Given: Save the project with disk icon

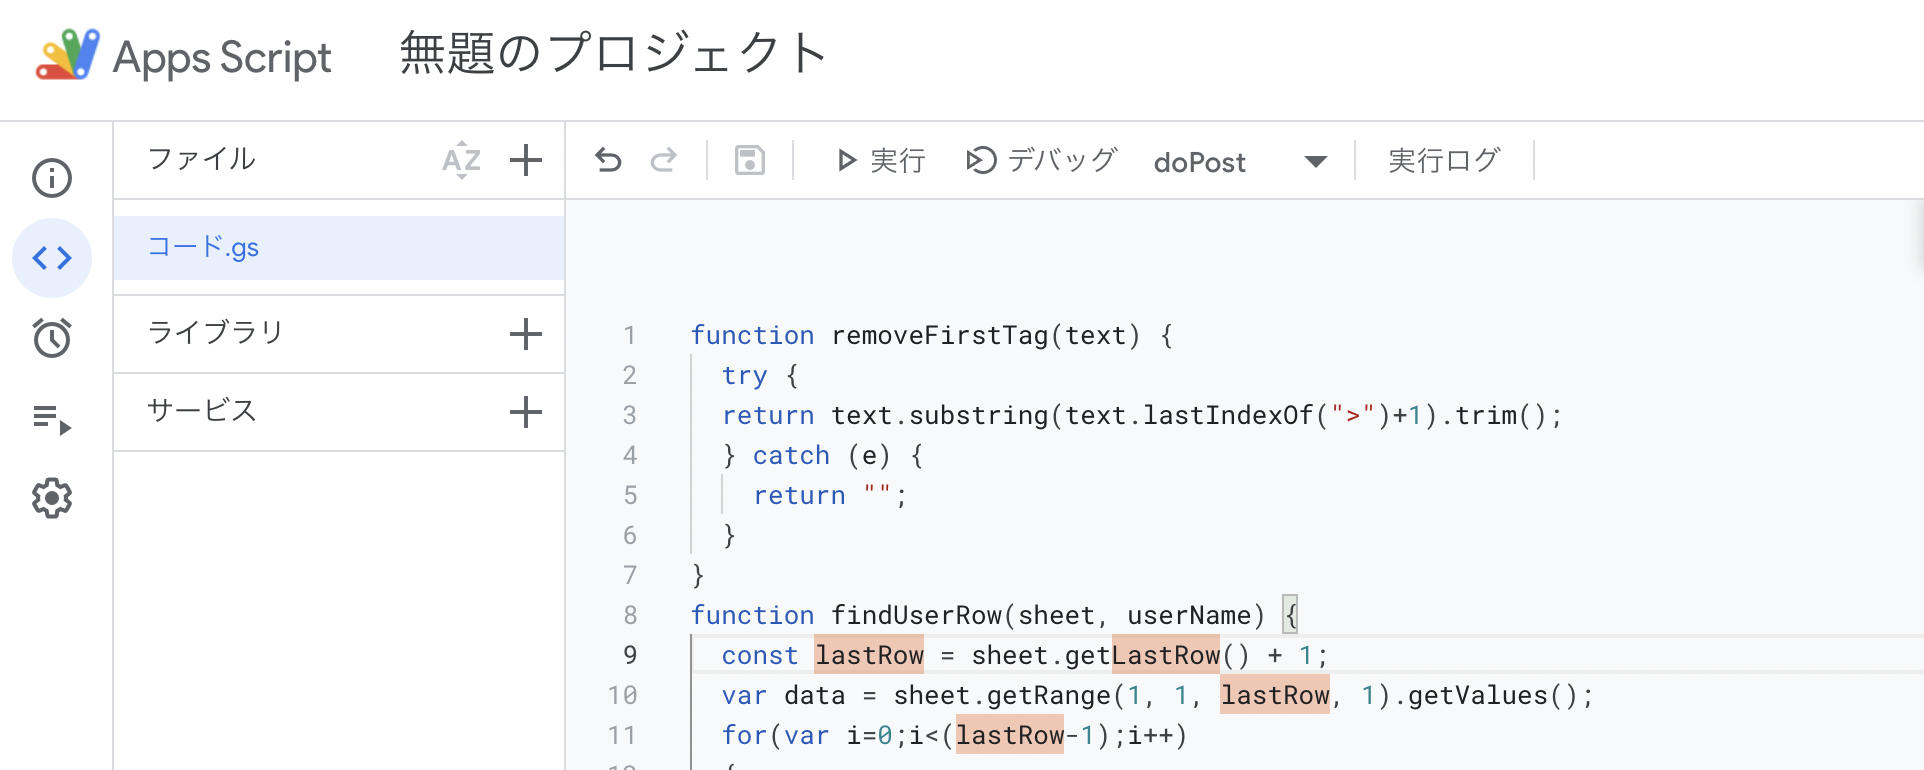Looking at the screenshot, I should click(x=750, y=160).
